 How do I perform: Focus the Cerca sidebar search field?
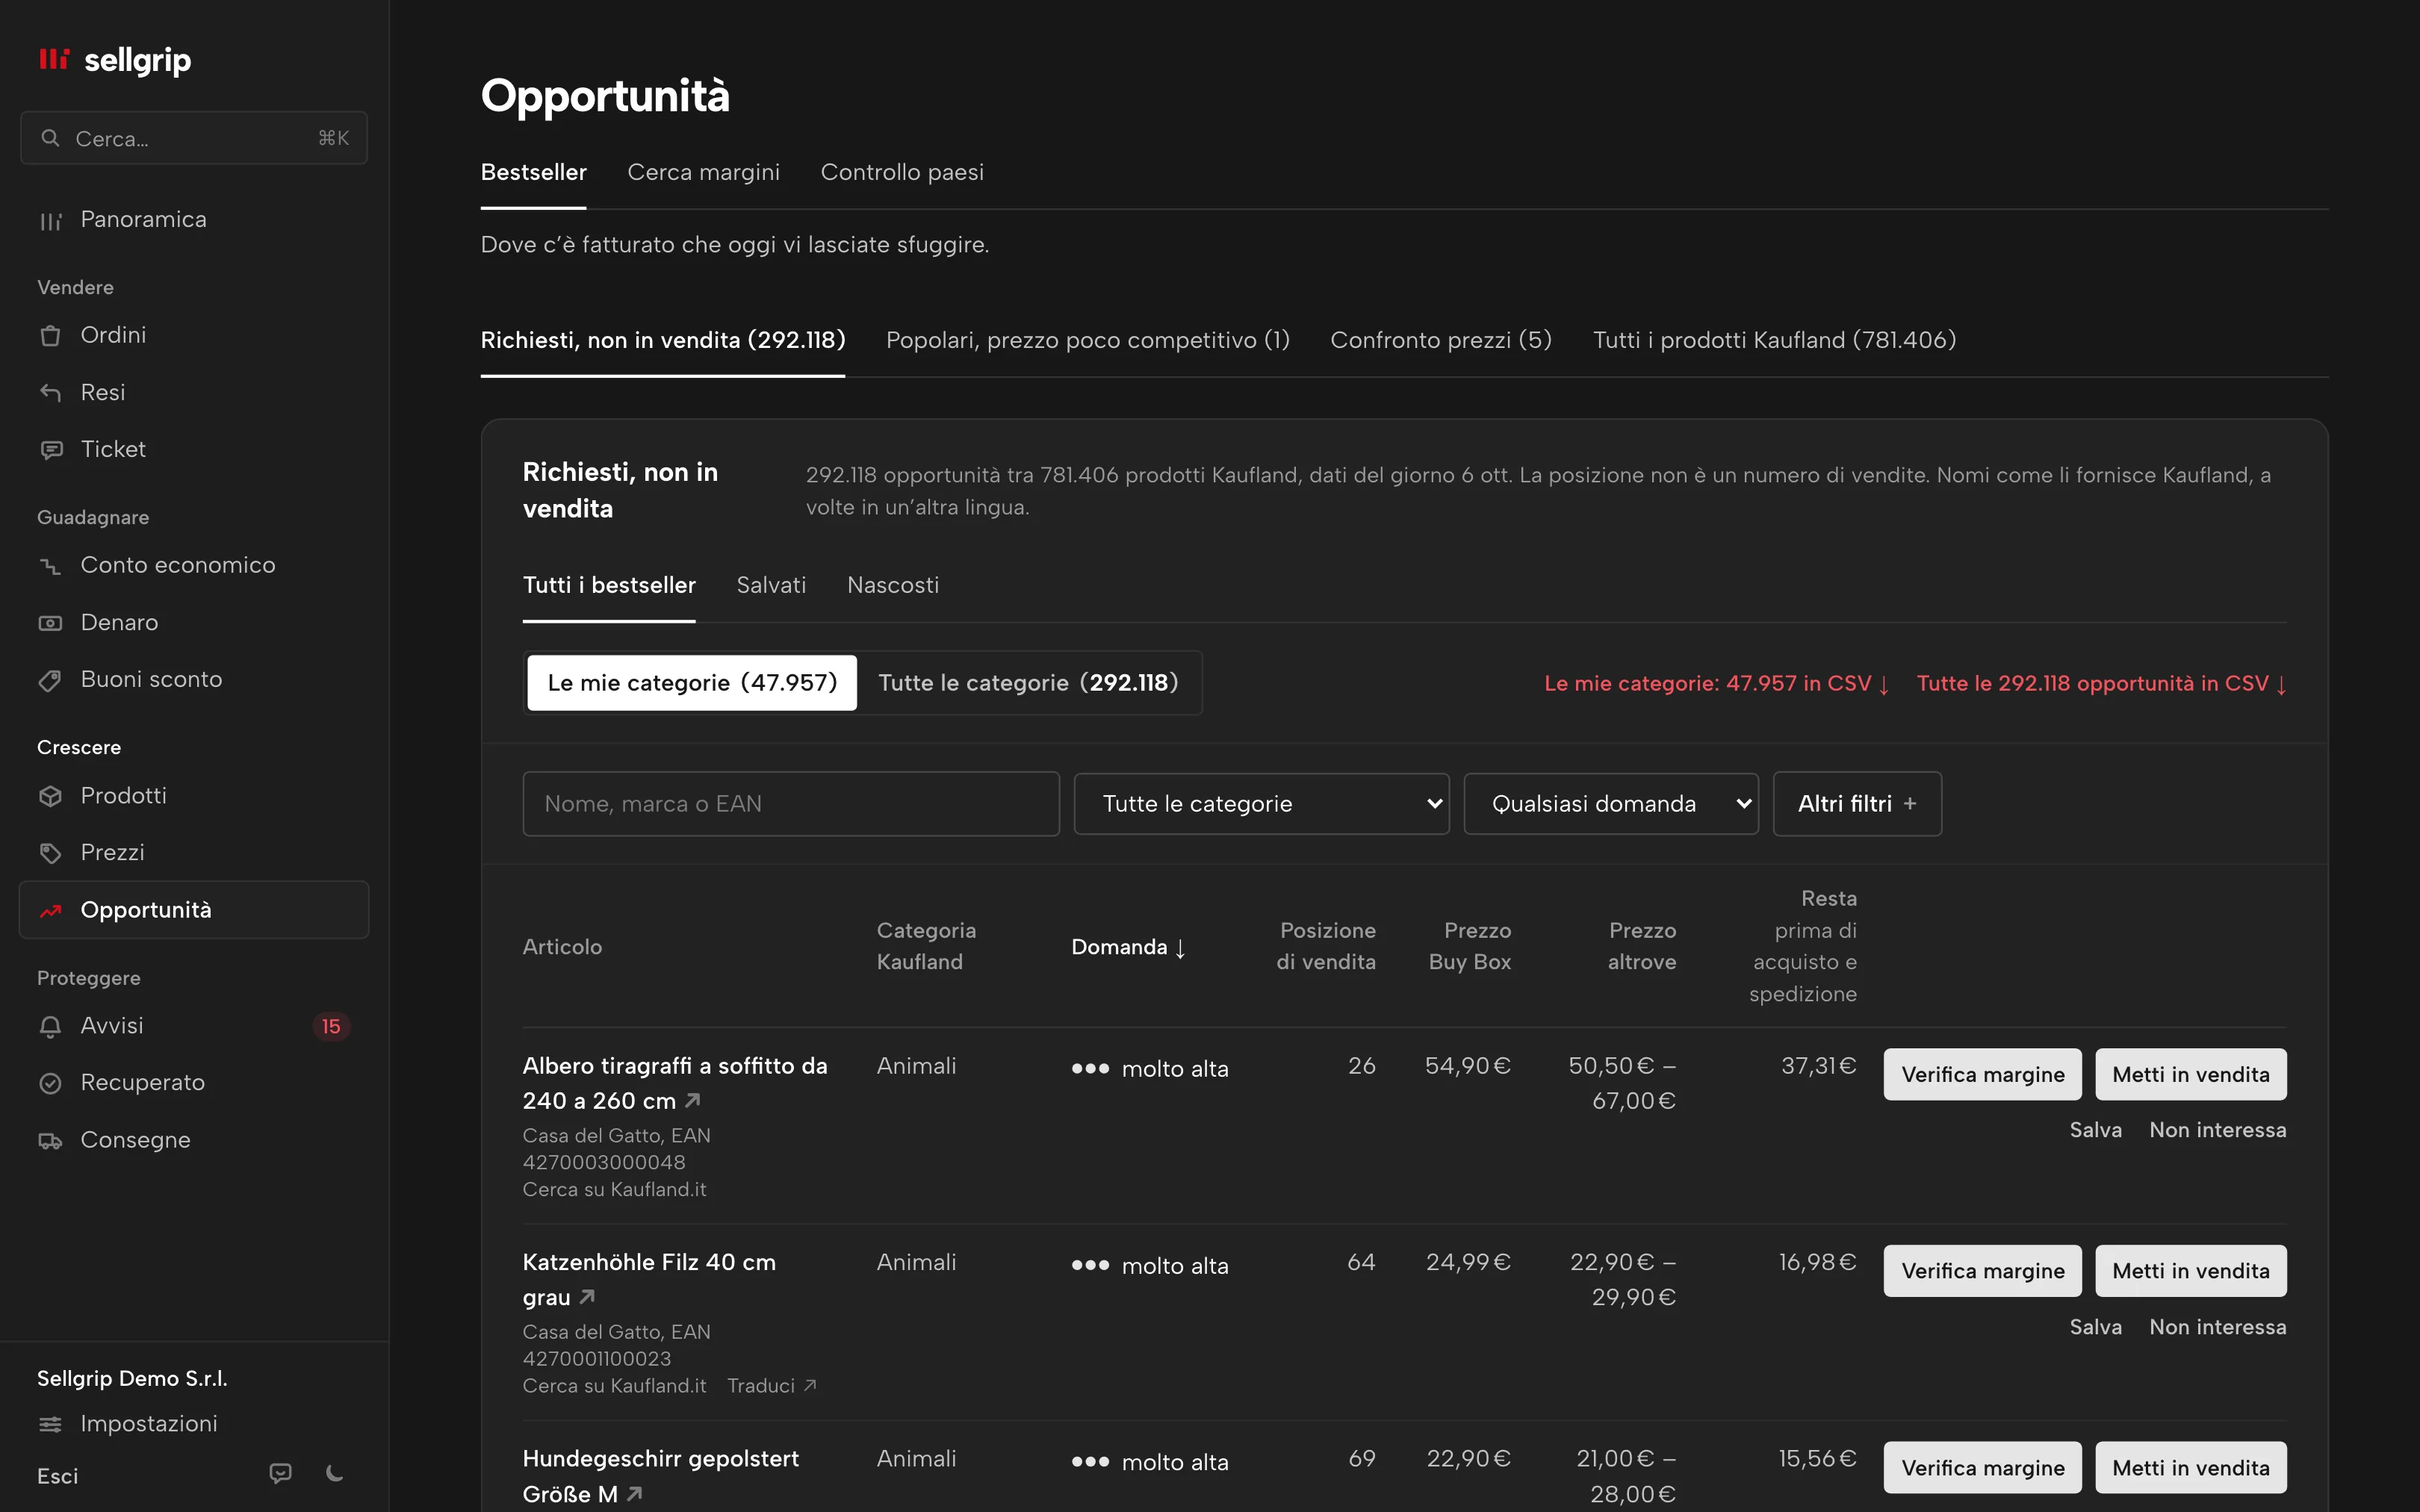click(x=194, y=138)
